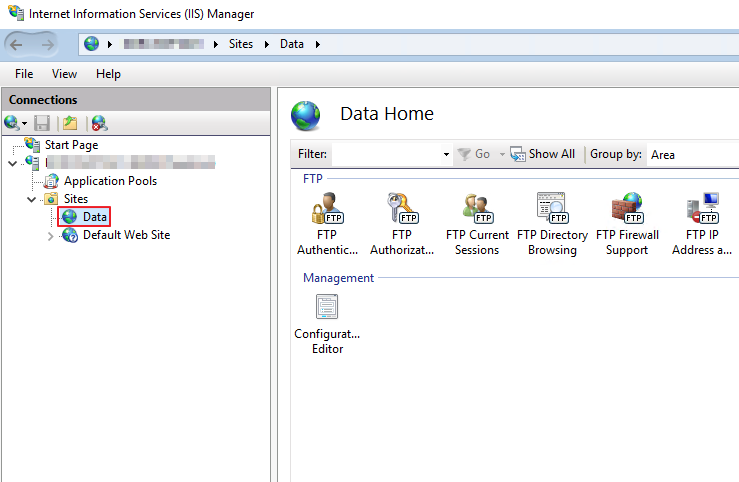Expand breadcrumb arrow after the blurred server name
The height and width of the screenshot is (482, 739).
tap(215, 44)
